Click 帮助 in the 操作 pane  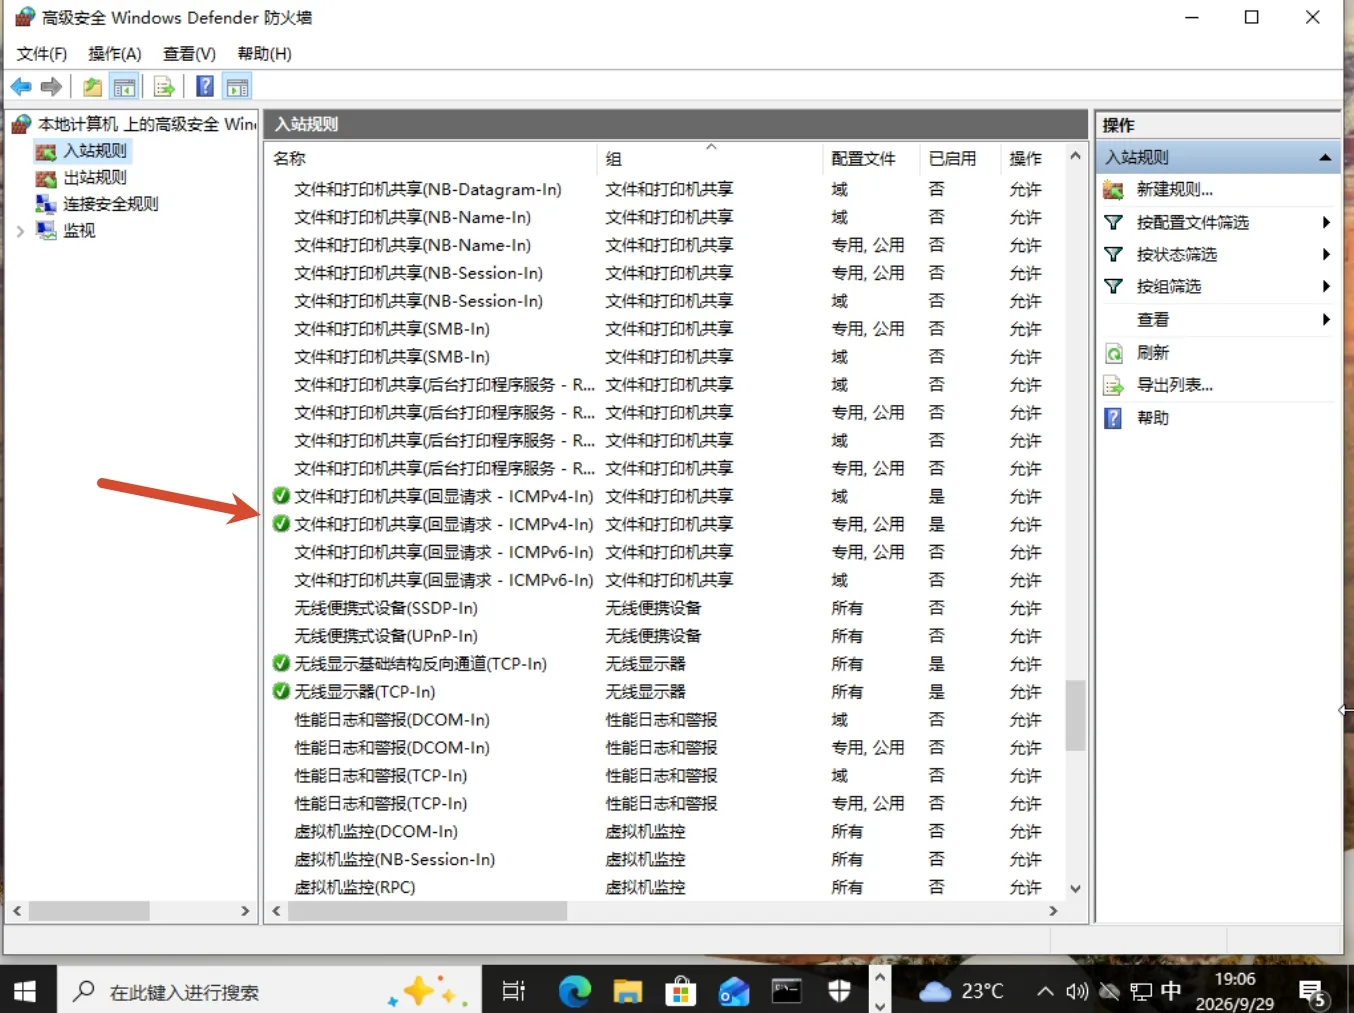pos(1153,417)
